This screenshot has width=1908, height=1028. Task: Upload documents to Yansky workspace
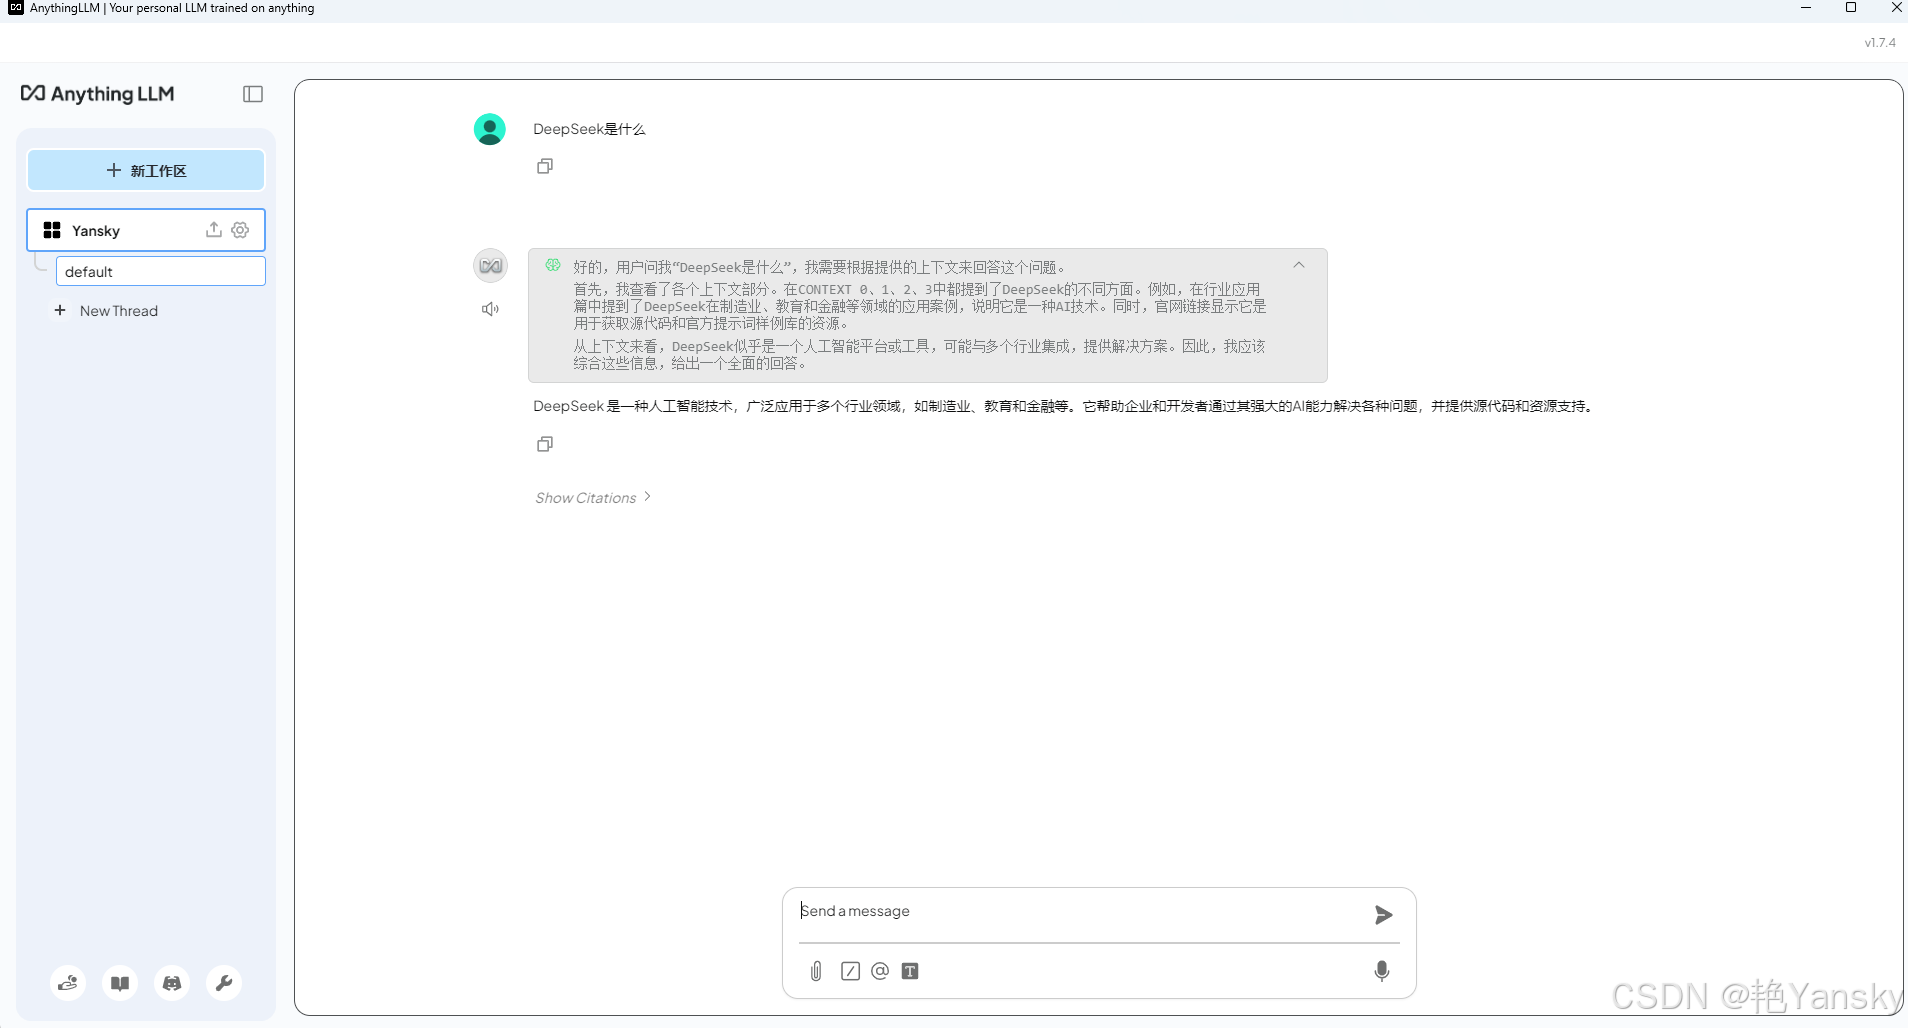click(x=213, y=229)
